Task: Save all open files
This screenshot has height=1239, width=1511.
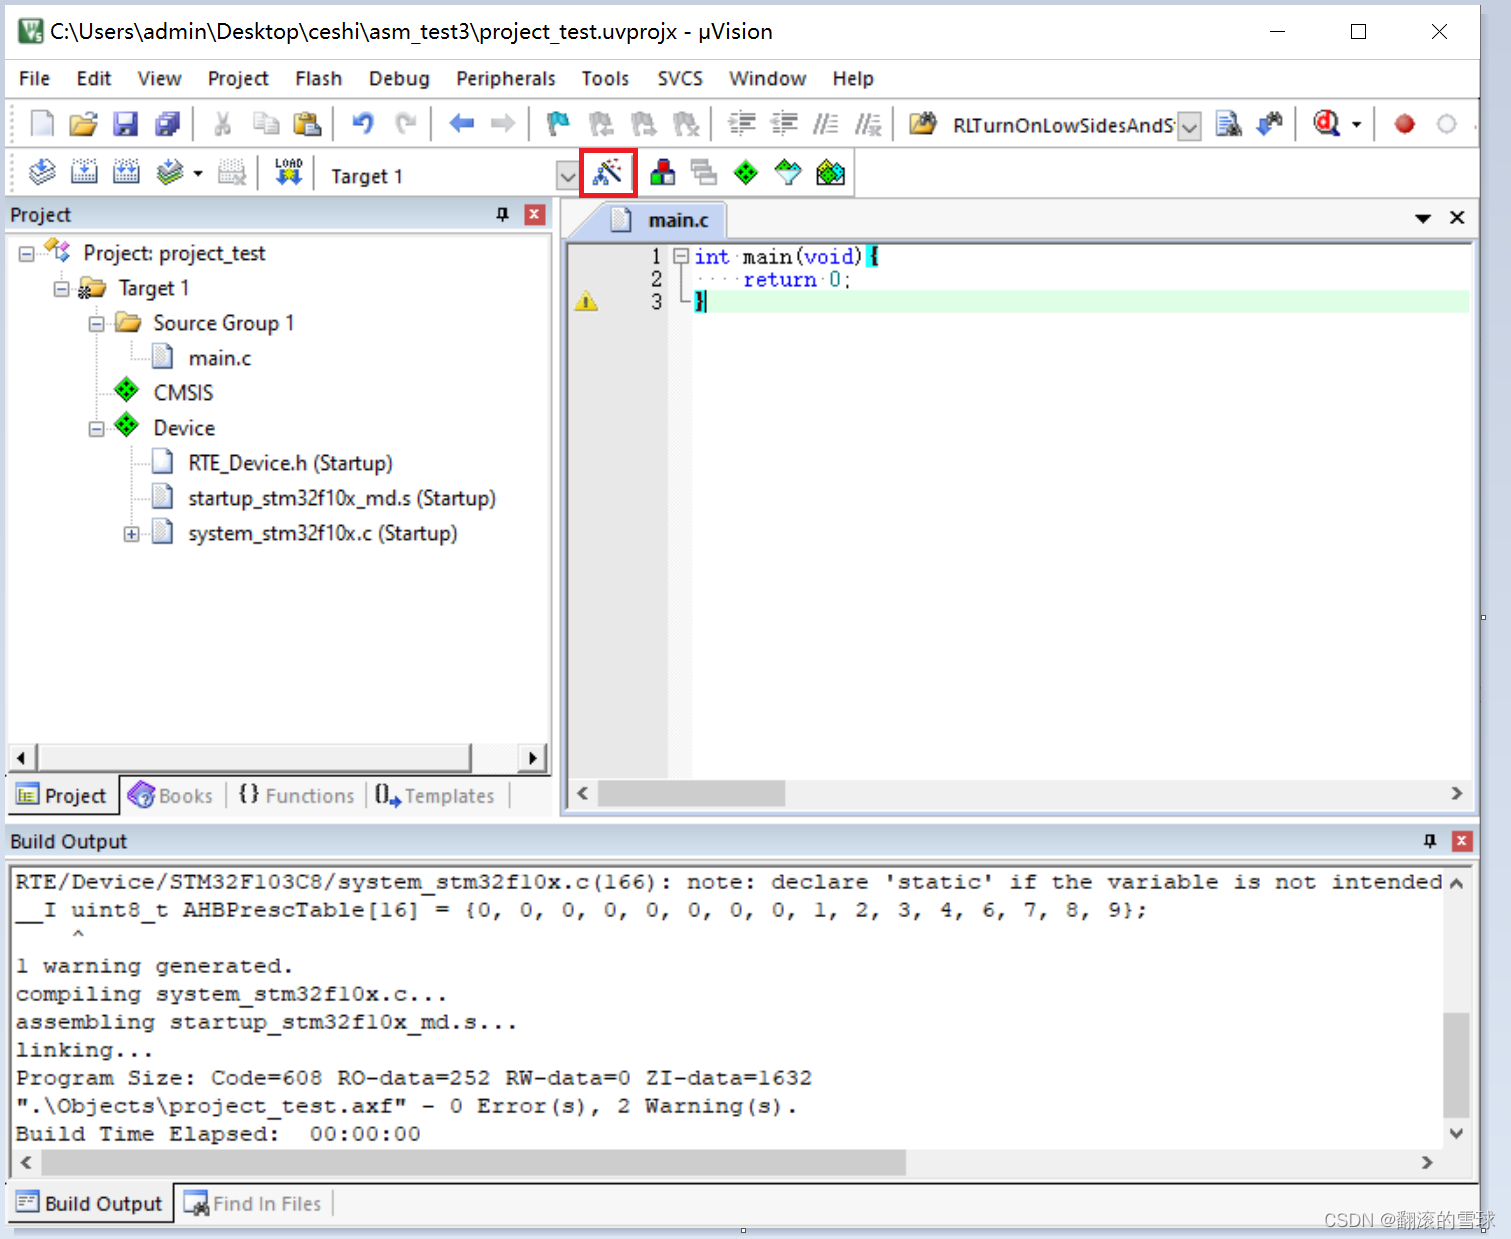Action: [x=167, y=123]
